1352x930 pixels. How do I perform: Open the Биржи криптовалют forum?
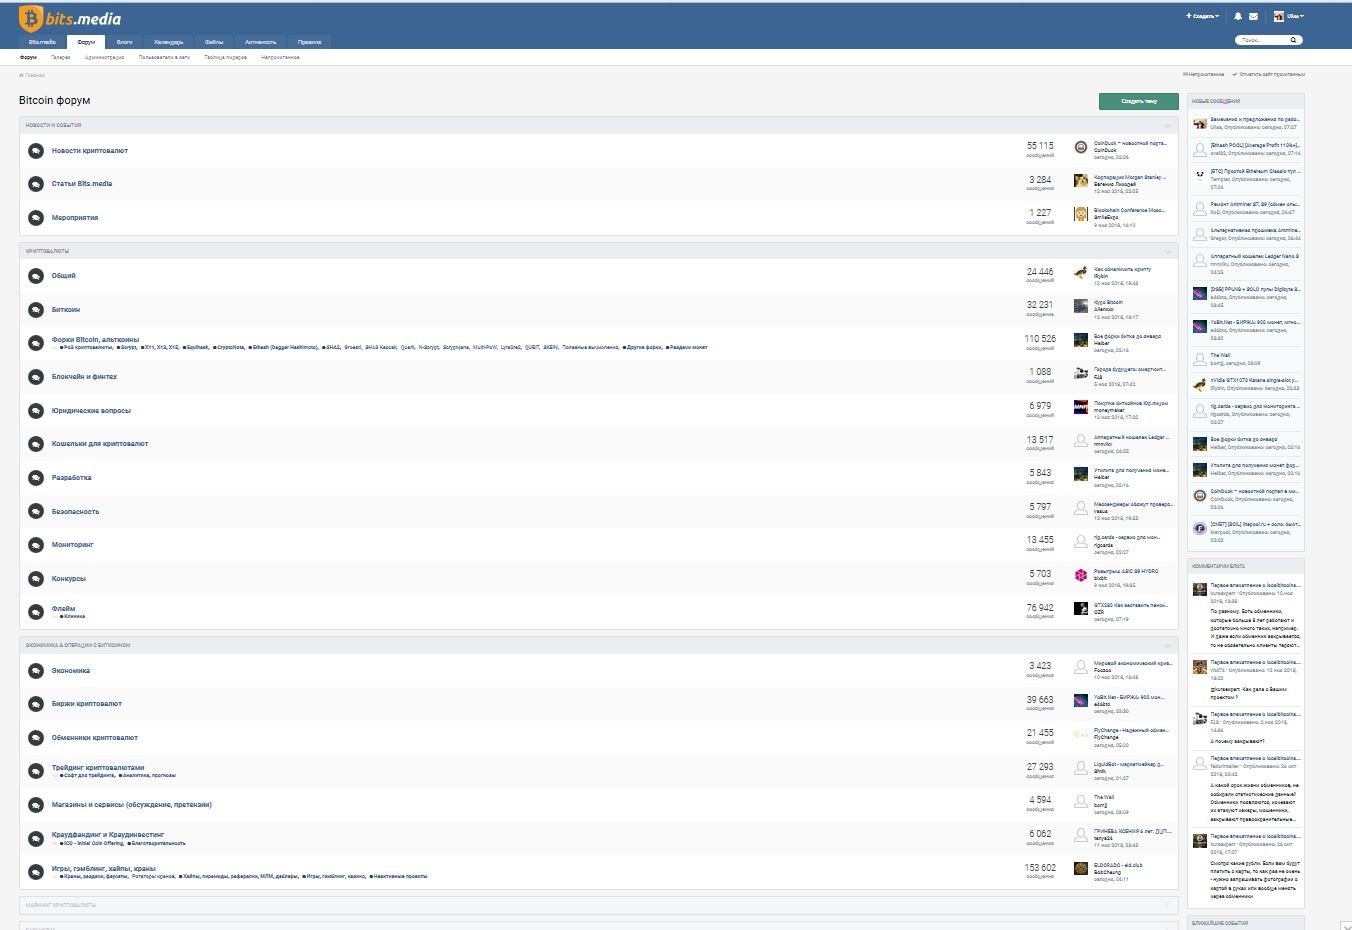[x=87, y=704]
